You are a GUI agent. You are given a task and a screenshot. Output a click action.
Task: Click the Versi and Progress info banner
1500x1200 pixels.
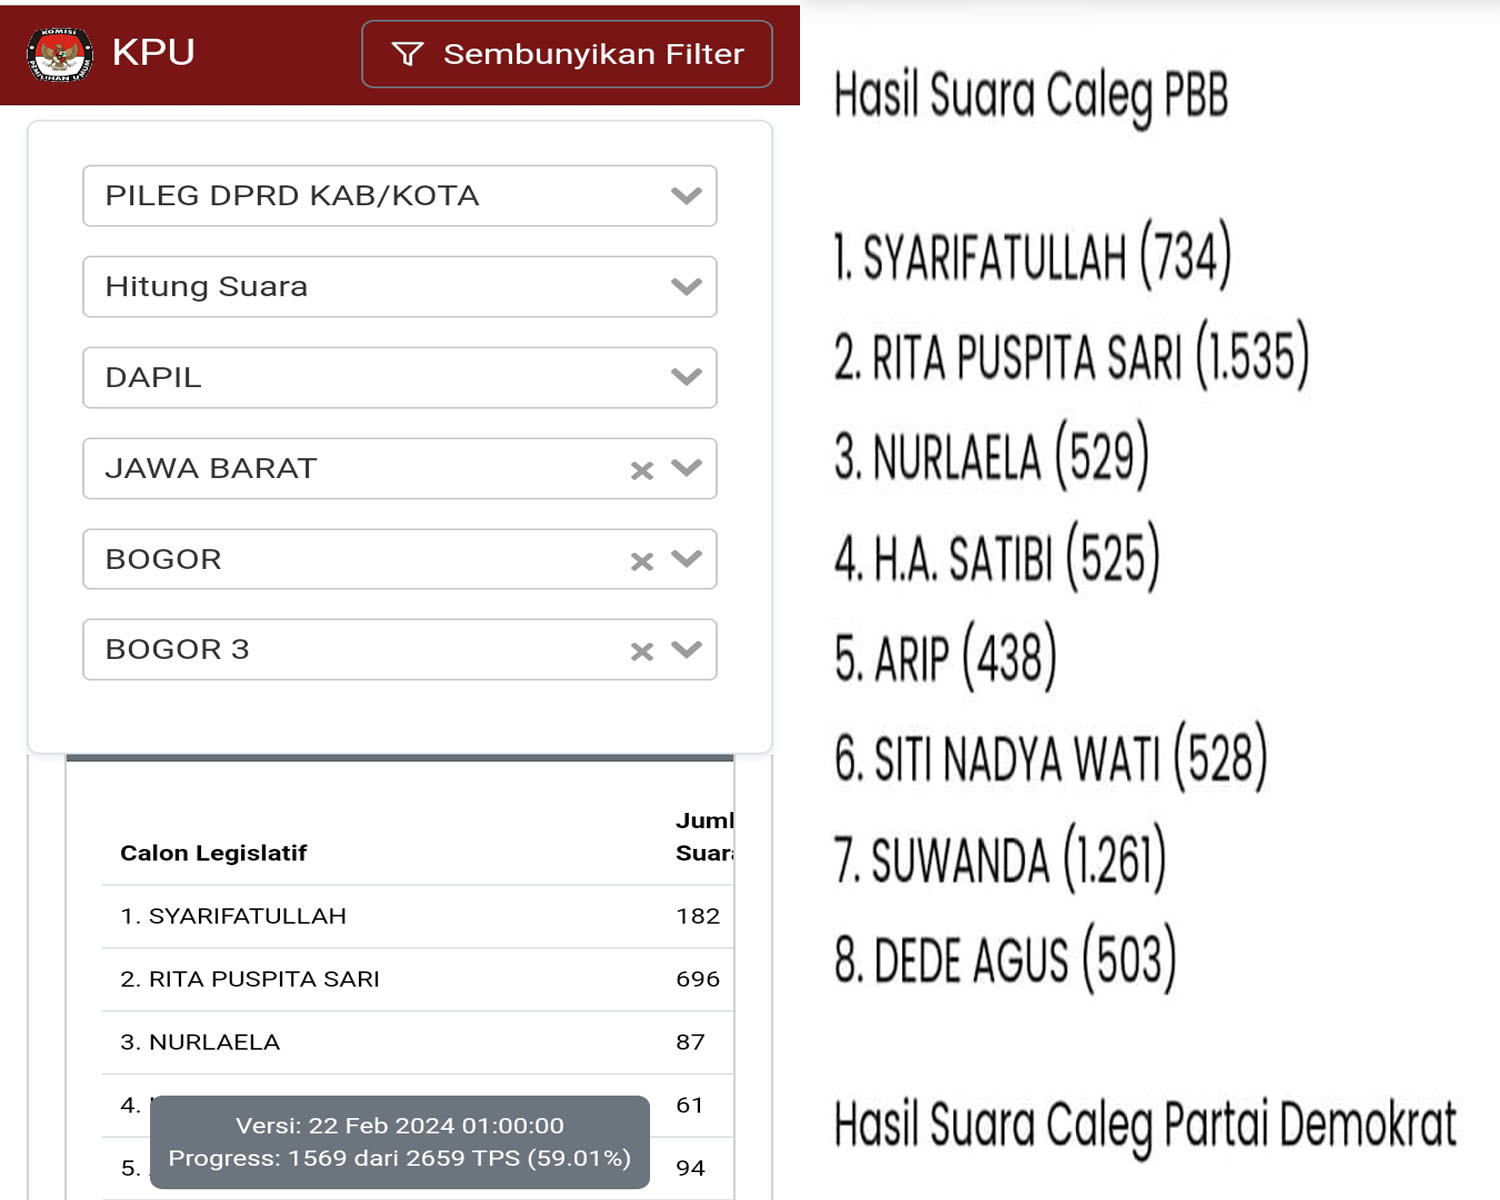coord(399,1142)
